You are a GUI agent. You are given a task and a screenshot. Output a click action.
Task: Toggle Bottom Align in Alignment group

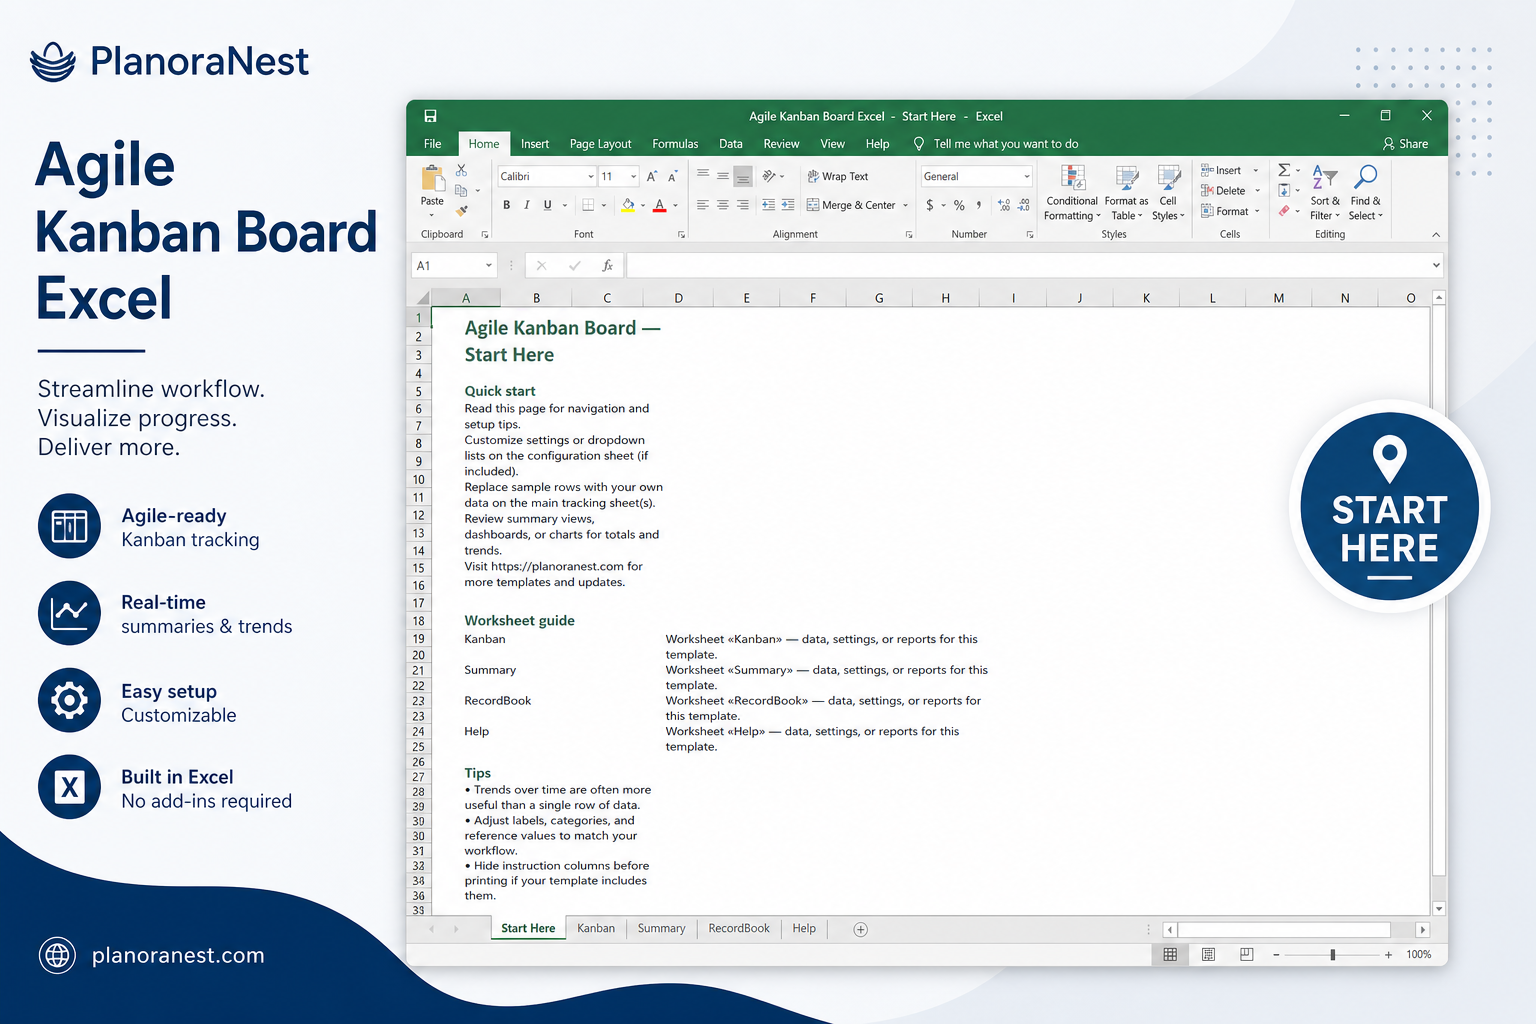[742, 176]
